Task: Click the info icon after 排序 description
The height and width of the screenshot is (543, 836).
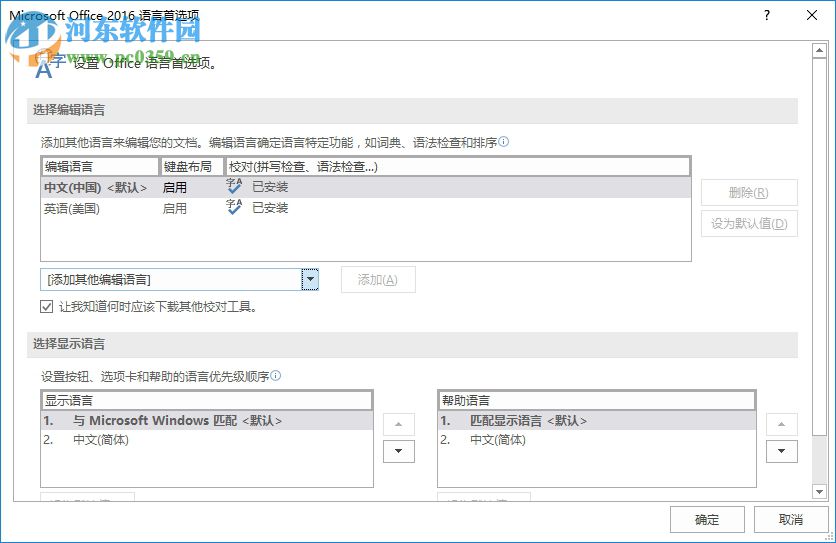Action: pos(503,141)
